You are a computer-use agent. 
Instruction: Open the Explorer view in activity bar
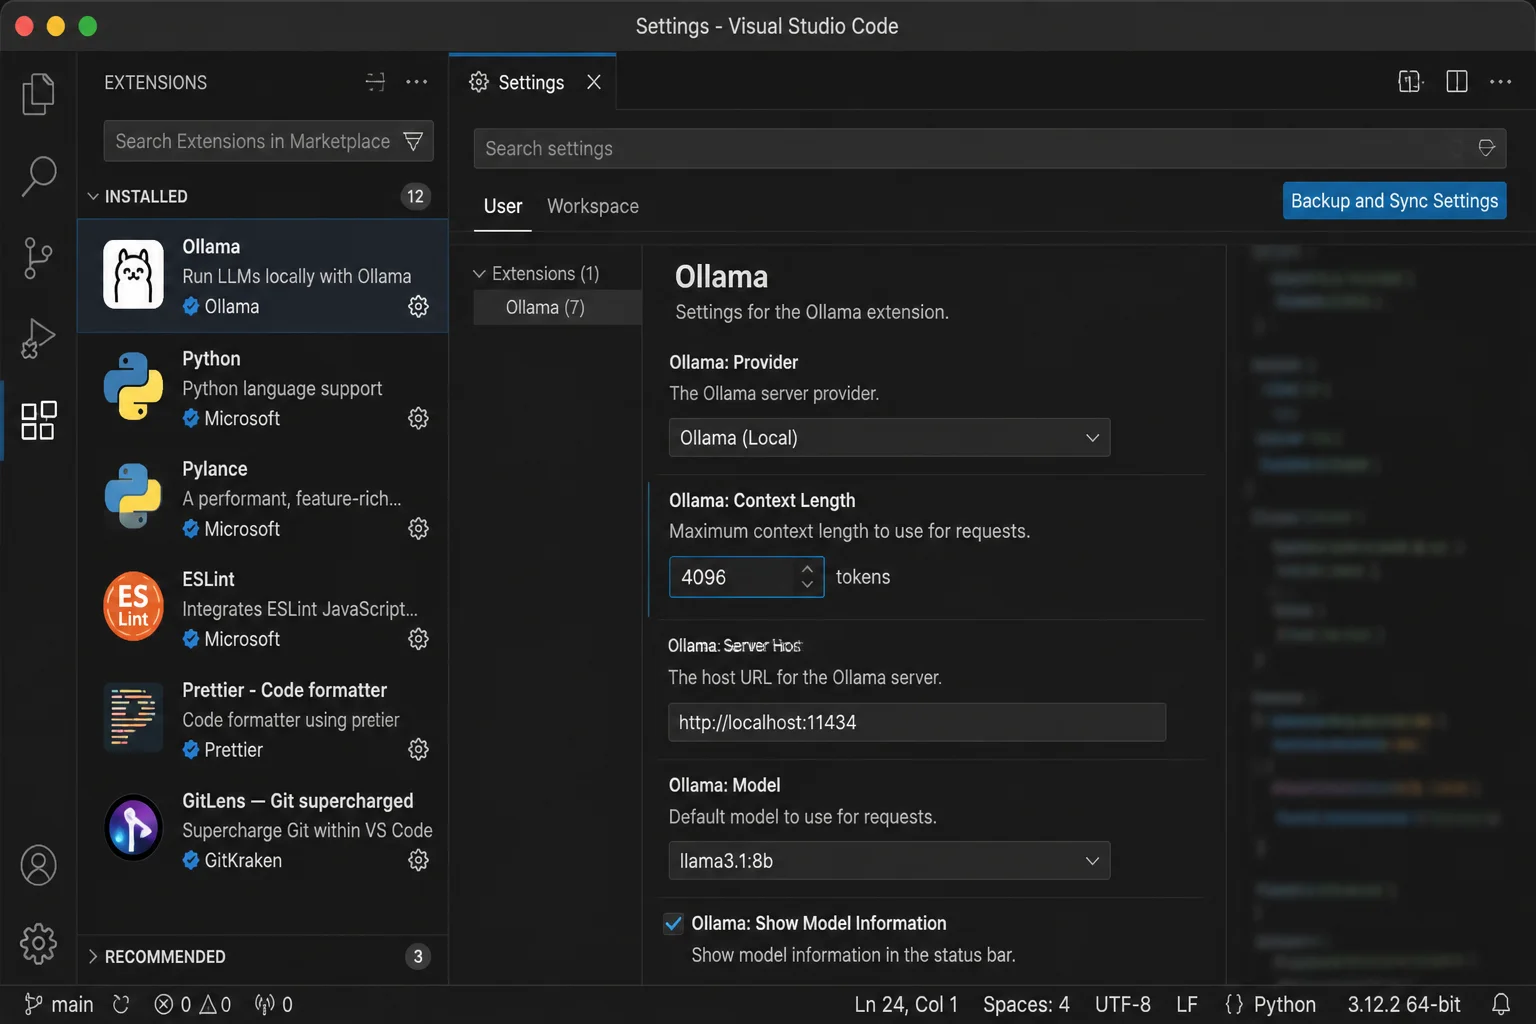38,94
